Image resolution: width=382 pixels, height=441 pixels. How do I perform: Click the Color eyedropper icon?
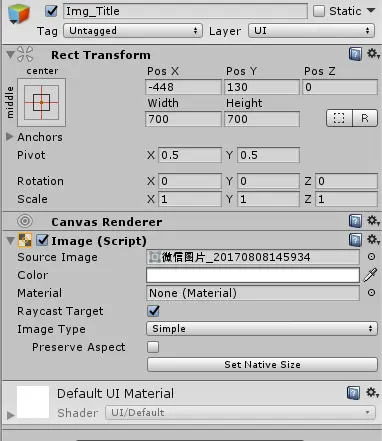click(x=370, y=275)
